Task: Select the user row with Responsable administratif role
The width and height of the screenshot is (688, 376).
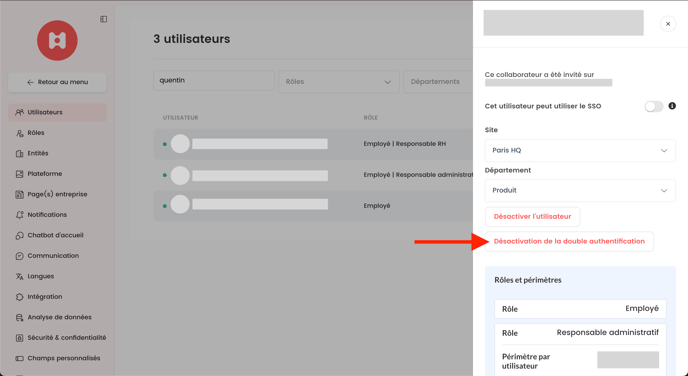Action: click(313, 175)
